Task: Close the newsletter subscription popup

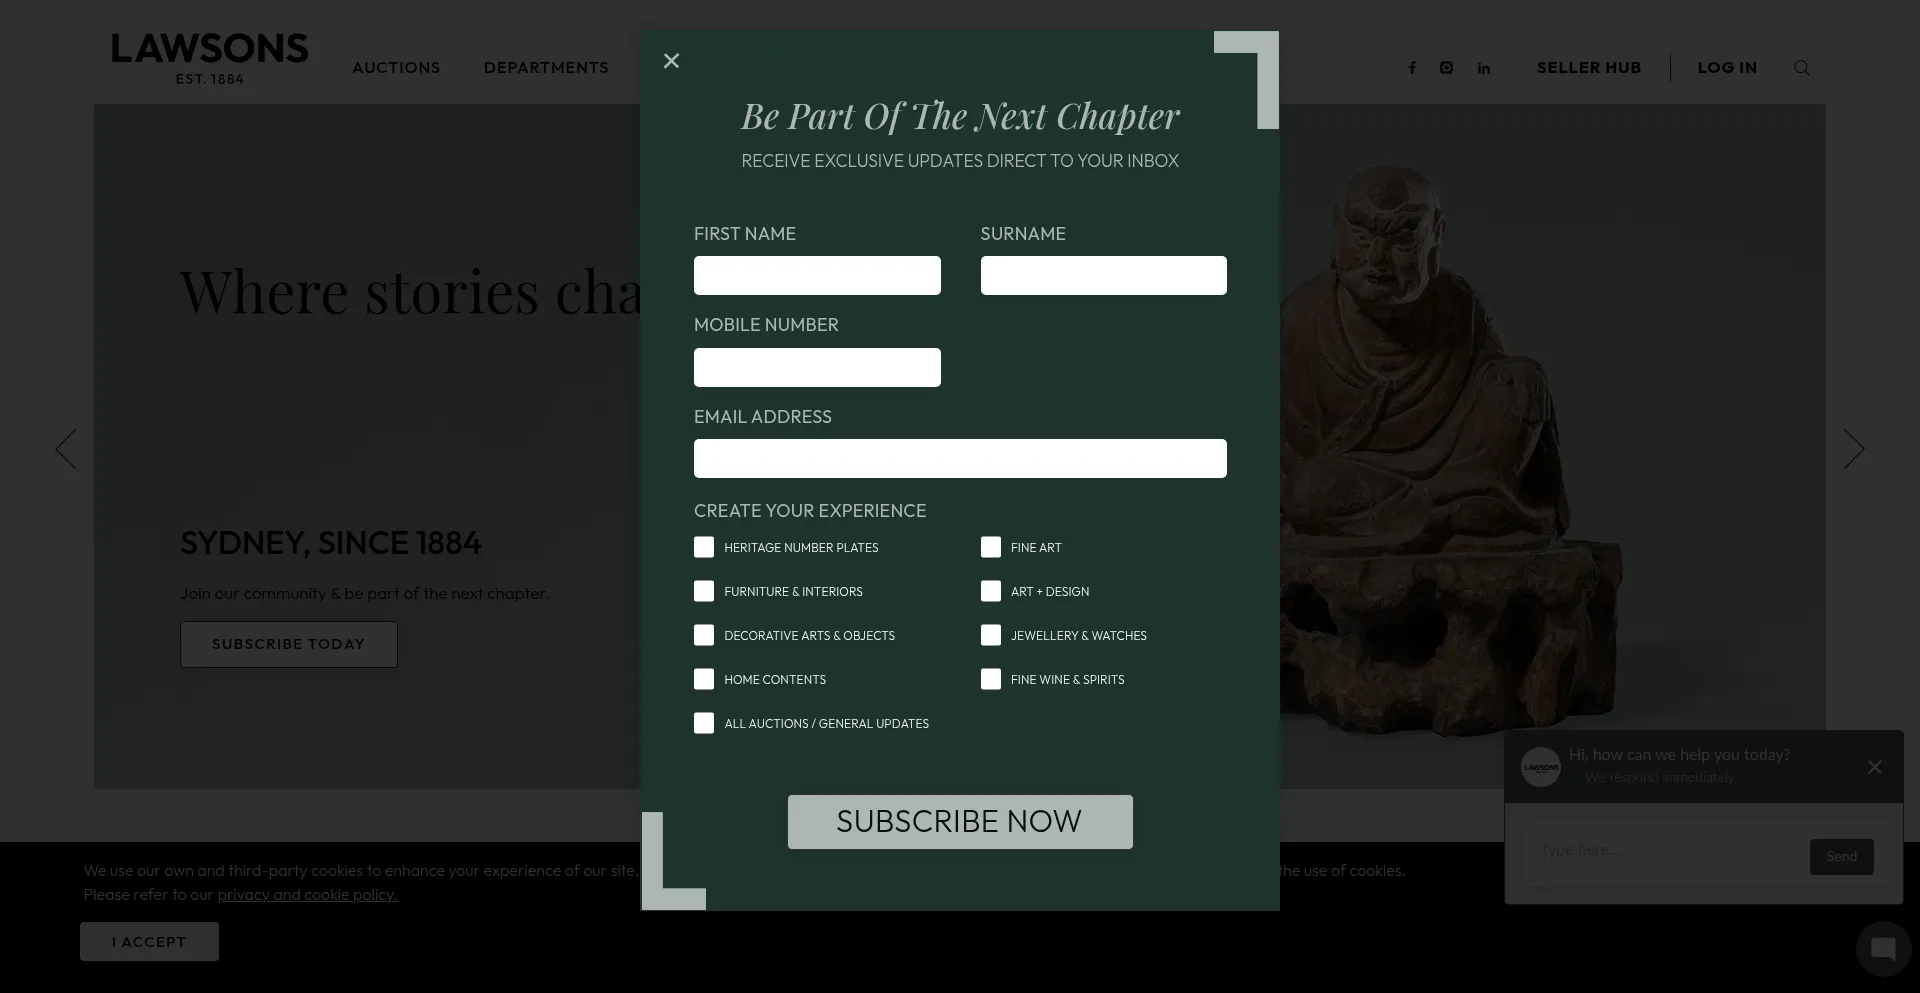Action: pyautogui.click(x=671, y=61)
